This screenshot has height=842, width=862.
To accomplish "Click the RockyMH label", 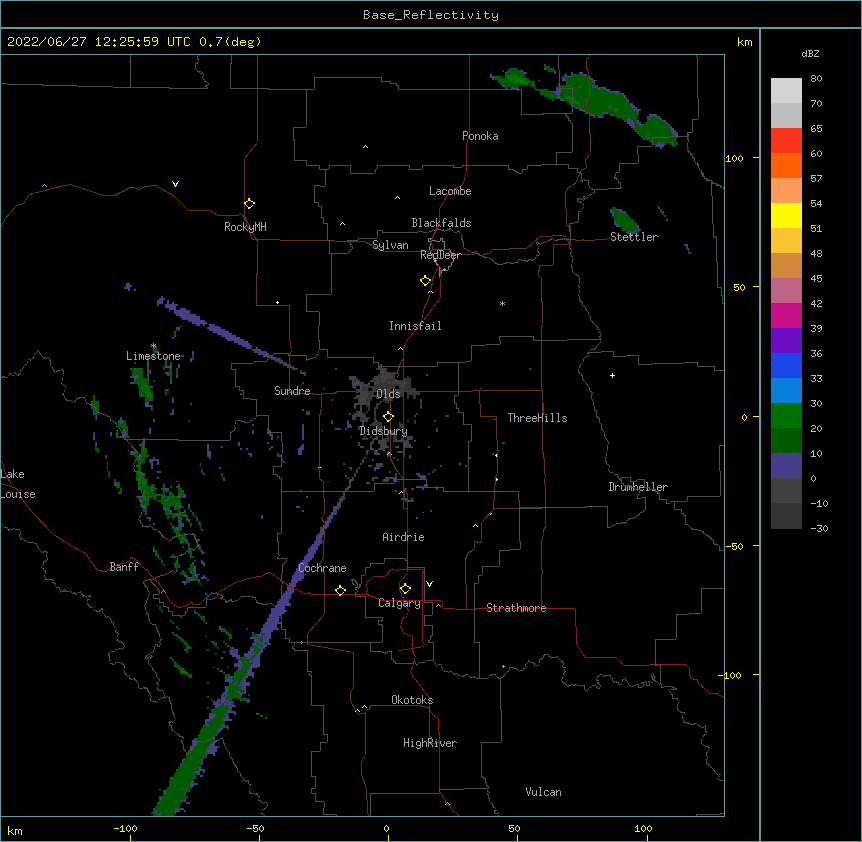I will click(245, 227).
